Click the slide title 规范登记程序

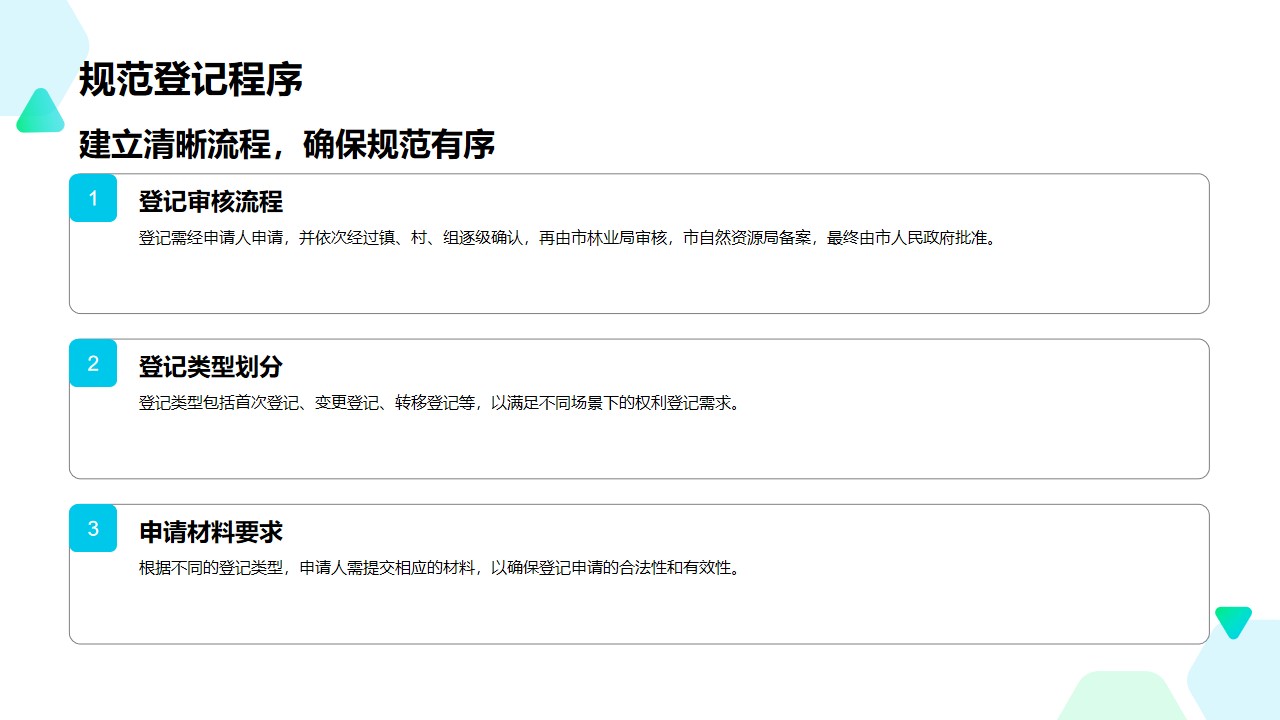tap(191, 80)
